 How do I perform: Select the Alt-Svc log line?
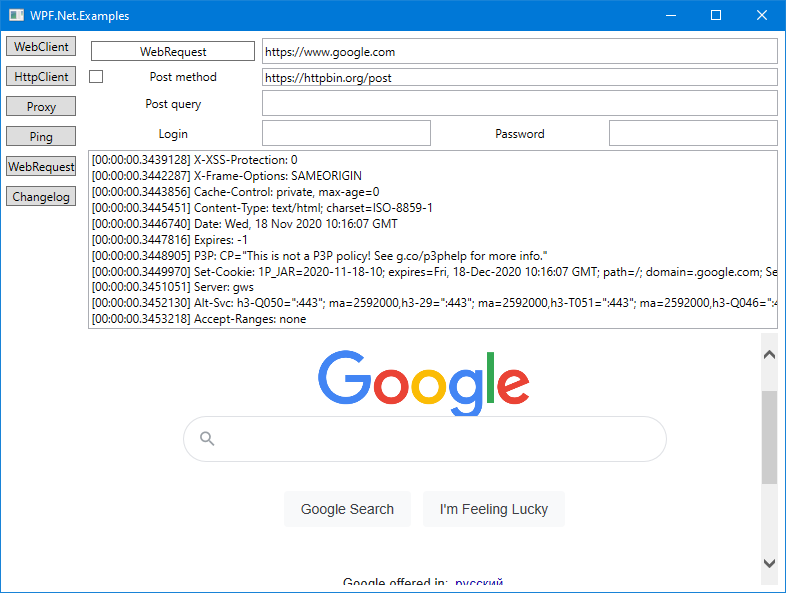[433, 303]
